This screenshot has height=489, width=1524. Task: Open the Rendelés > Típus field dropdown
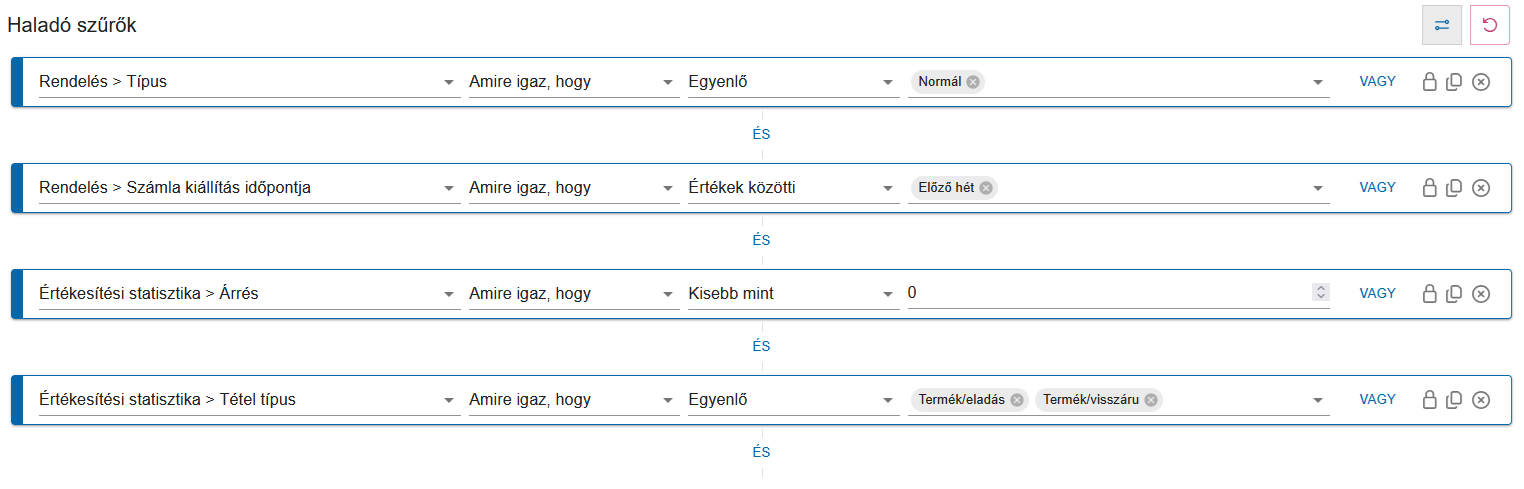click(x=449, y=82)
